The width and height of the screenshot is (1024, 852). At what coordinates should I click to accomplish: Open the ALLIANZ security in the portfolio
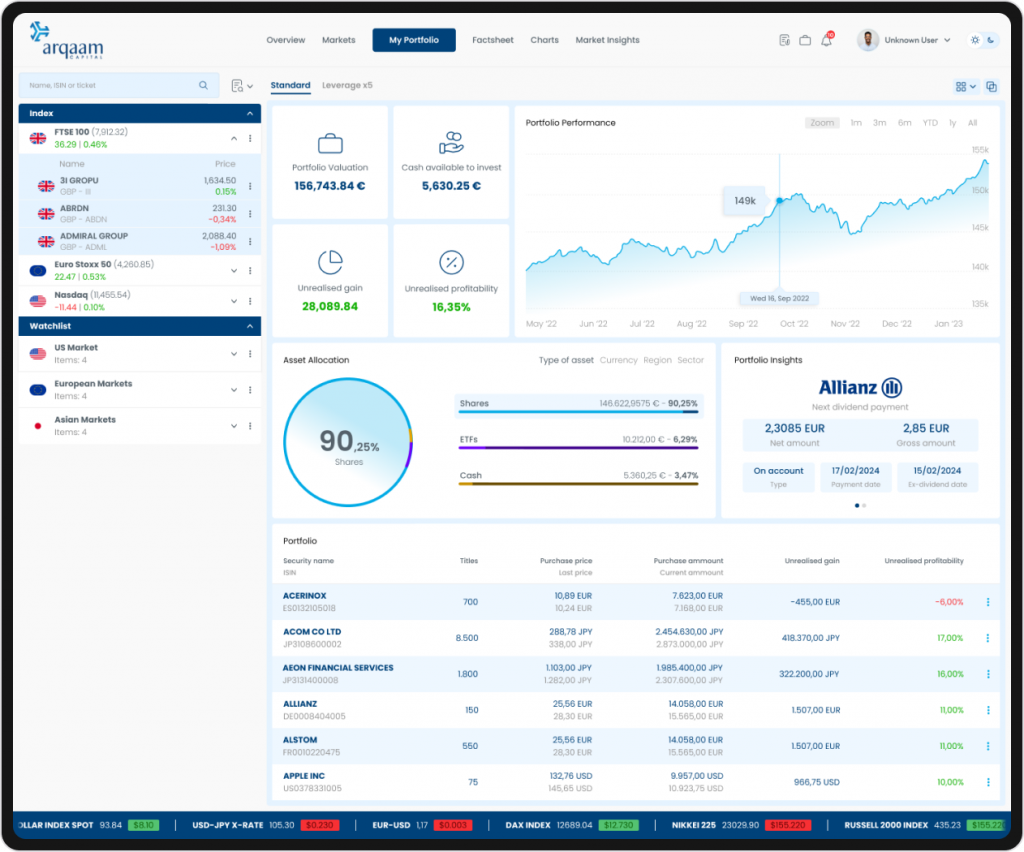click(x=300, y=704)
